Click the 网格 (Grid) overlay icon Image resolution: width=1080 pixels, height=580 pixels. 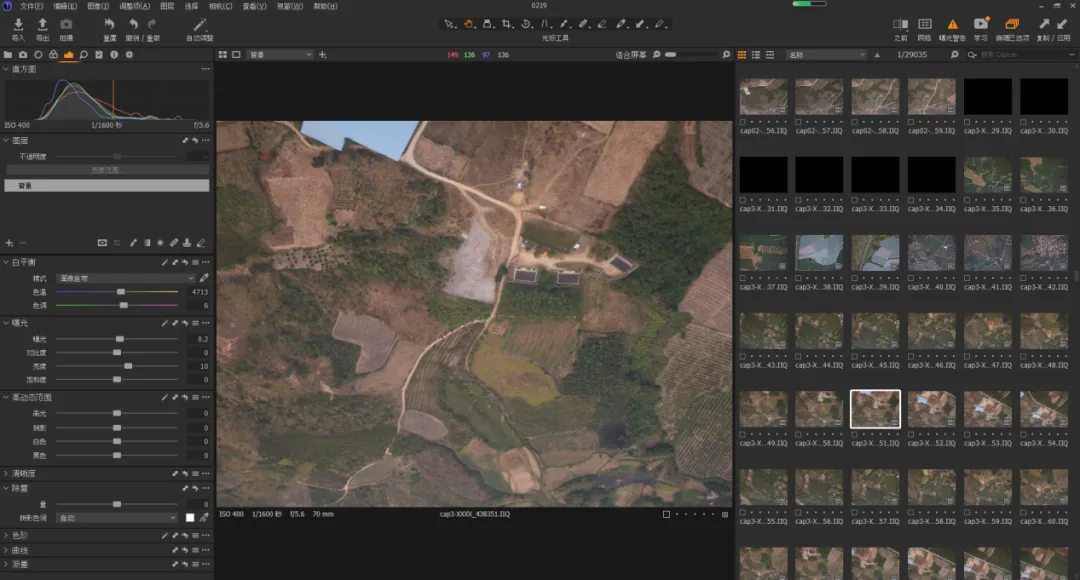(x=925, y=24)
